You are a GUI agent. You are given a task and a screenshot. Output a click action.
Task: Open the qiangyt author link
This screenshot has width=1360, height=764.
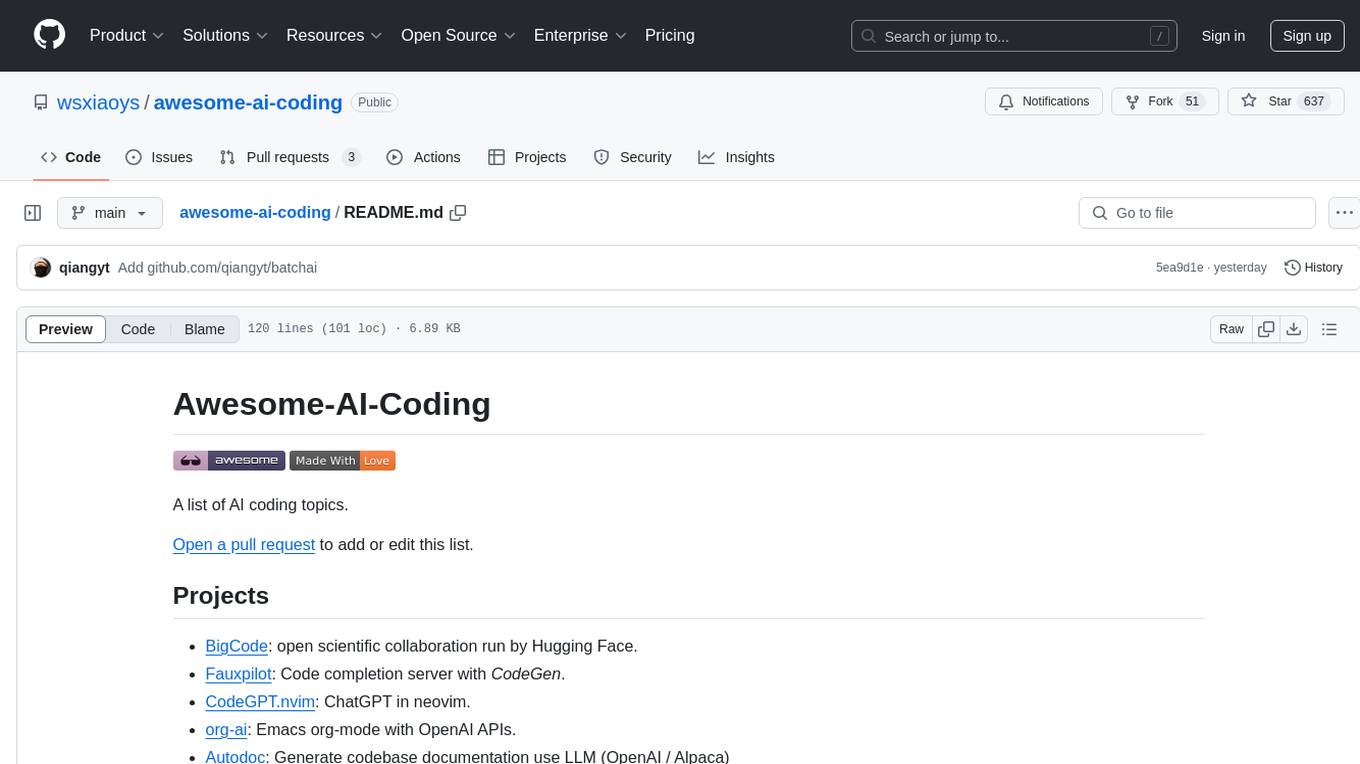[85, 267]
